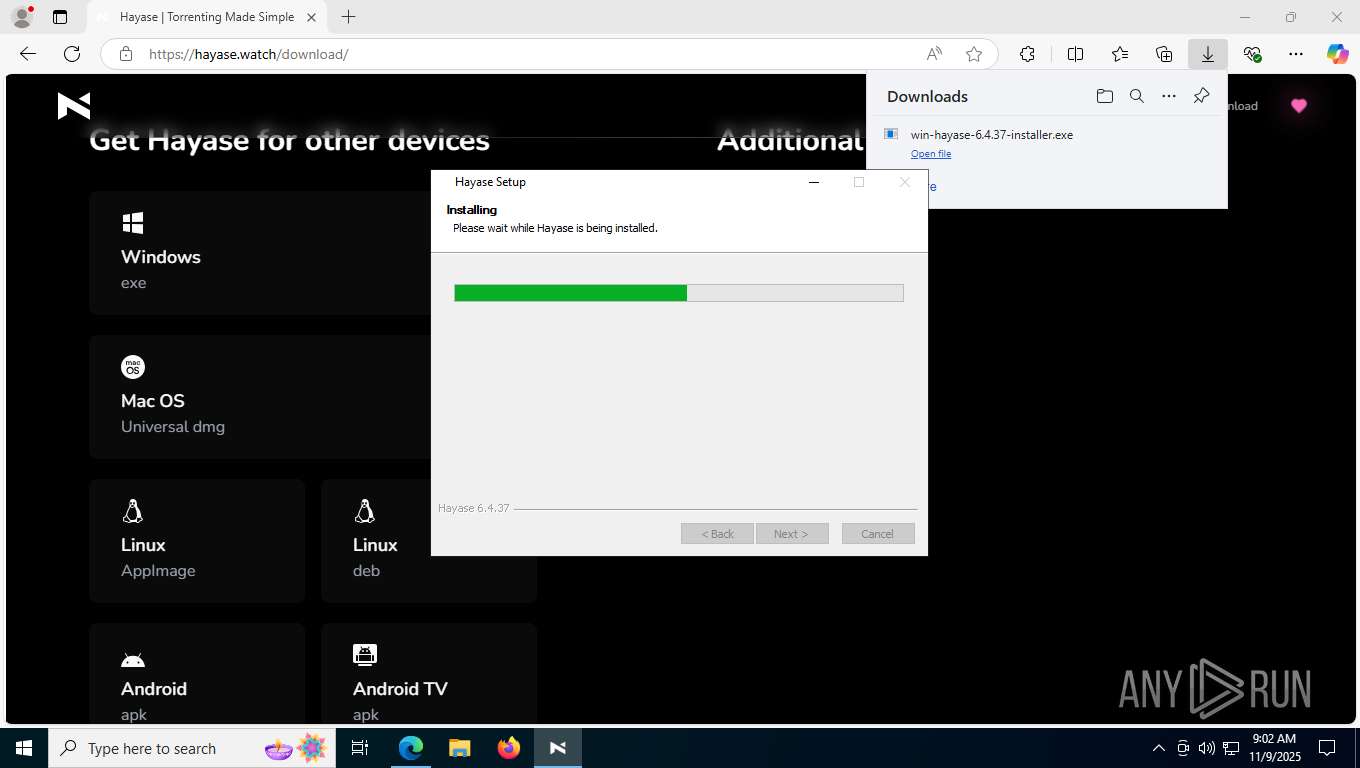
Task: Search downloads with magnifier icon
Action: point(1137,96)
